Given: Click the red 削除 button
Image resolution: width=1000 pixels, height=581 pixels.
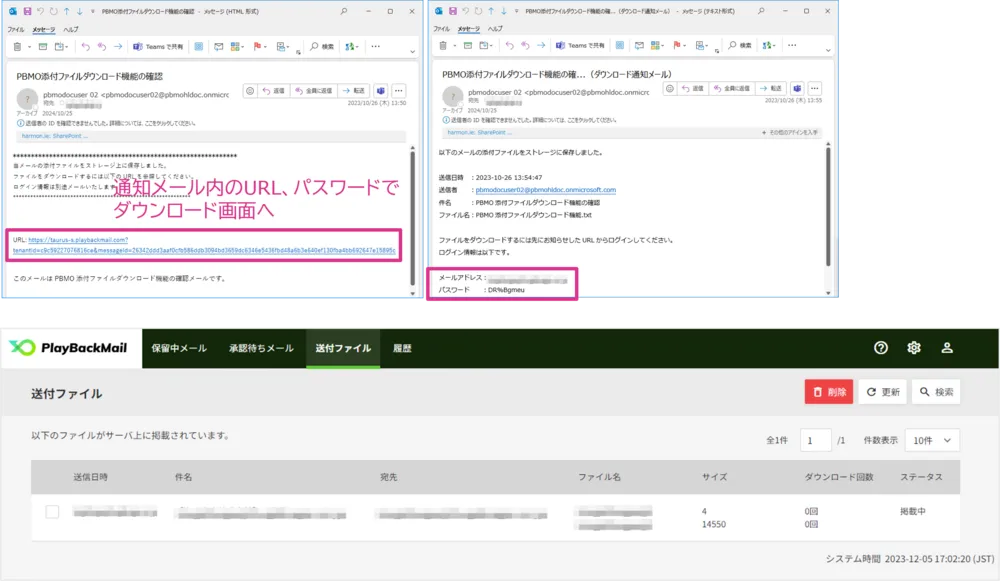Looking at the screenshot, I should click(x=828, y=392).
